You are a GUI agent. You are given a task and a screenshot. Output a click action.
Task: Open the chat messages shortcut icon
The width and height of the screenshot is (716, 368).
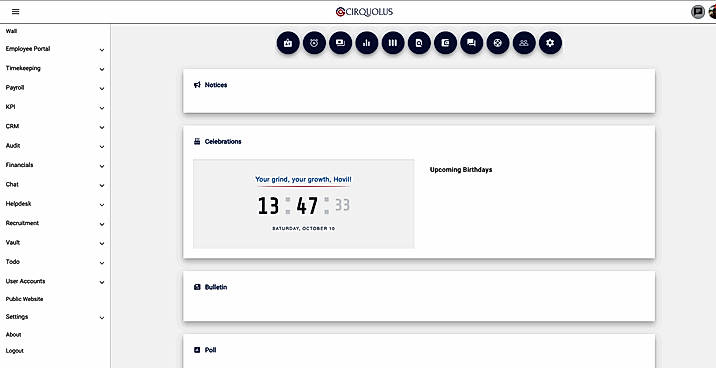[472, 43]
